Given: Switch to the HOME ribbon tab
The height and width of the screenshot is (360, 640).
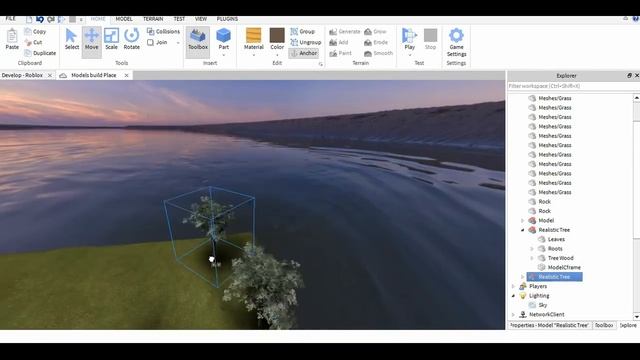Looking at the screenshot, I should point(98,19).
